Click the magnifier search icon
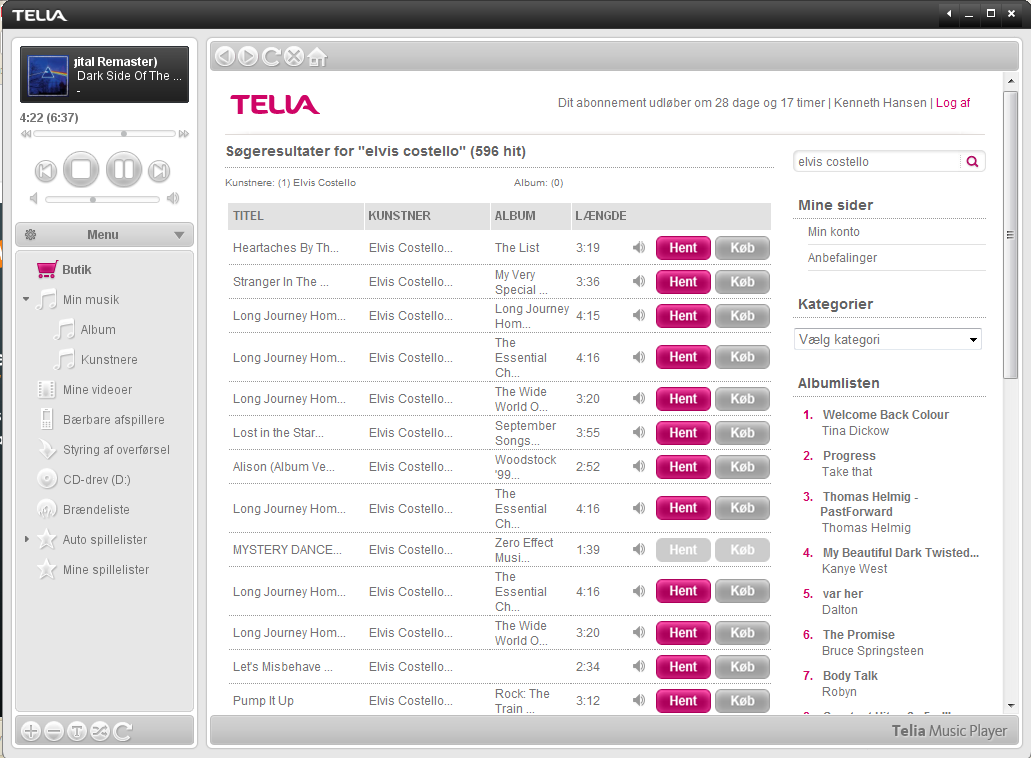This screenshot has height=758, width=1031. pos(972,162)
